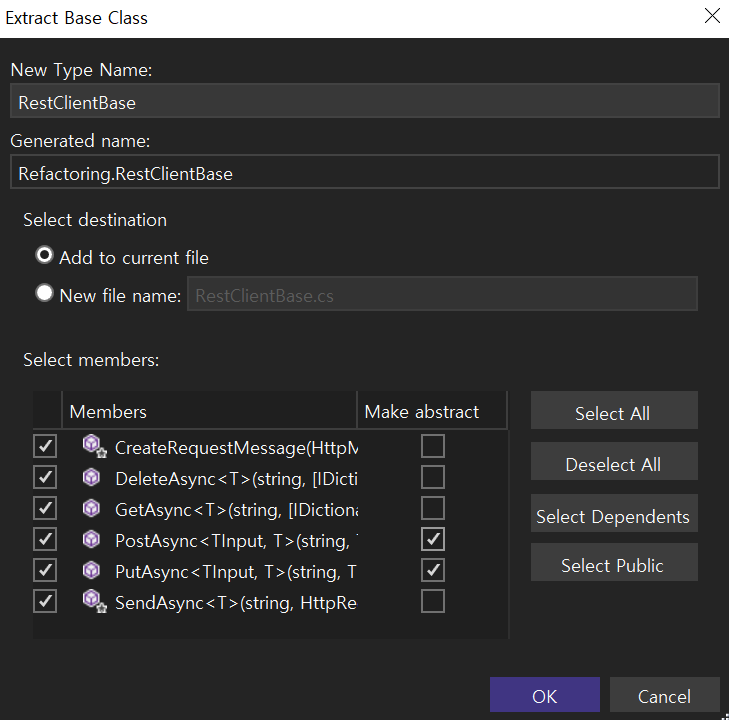Click the Select Public button
The image size is (729, 720).
click(x=613, y=565)
